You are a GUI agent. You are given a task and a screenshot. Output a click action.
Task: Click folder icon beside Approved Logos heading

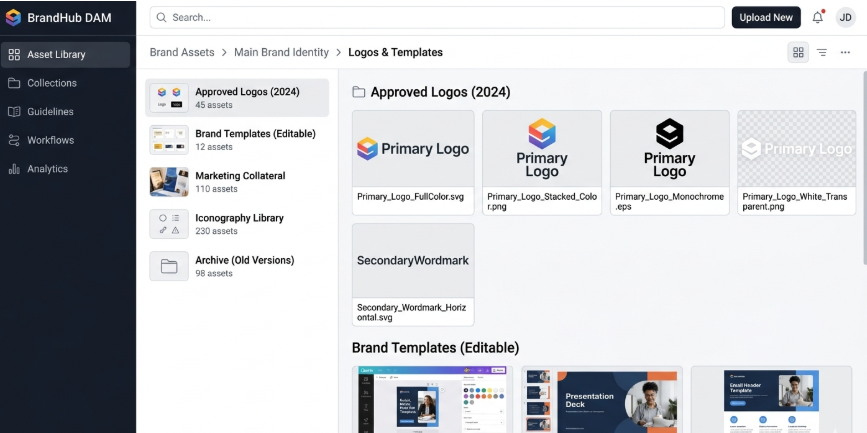pos(359,92)
